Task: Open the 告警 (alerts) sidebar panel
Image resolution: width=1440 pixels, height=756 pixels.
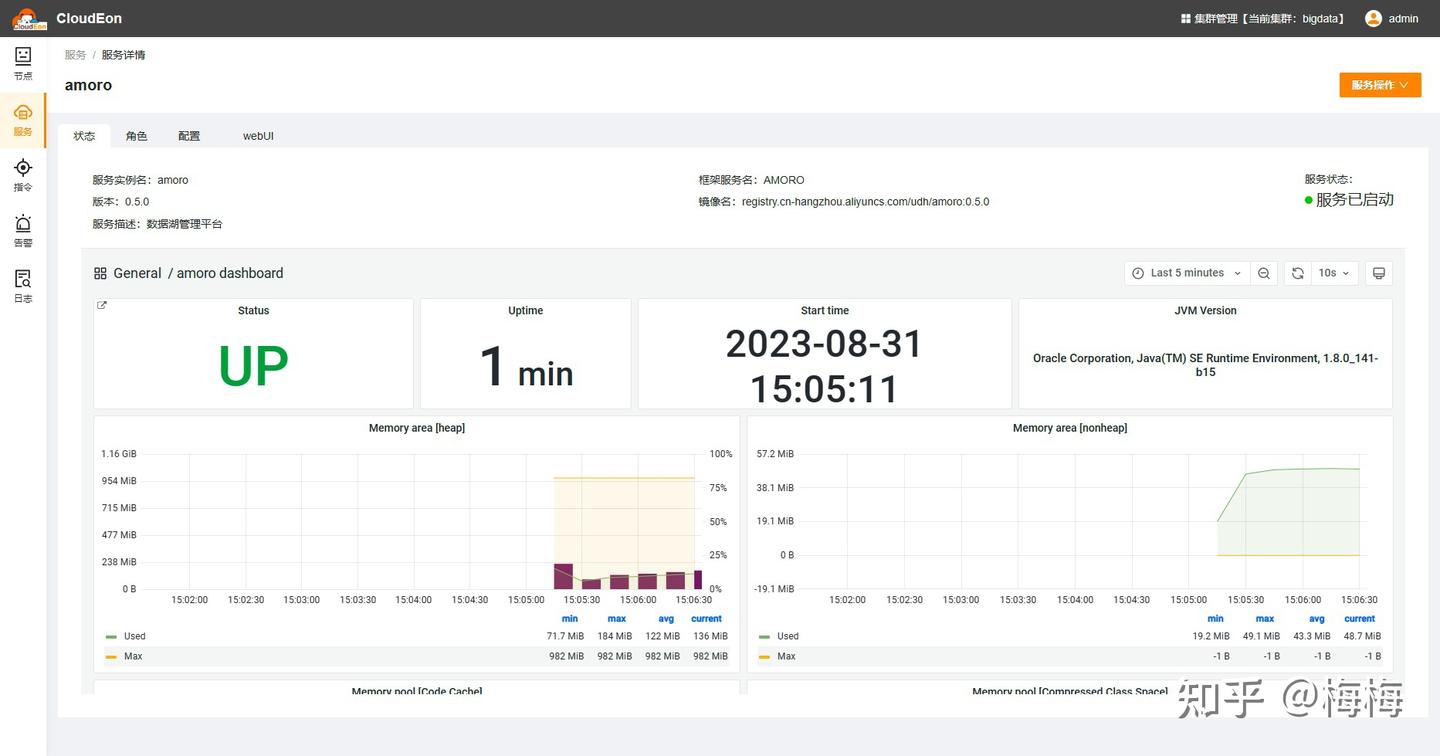Action: coord(22,232)
